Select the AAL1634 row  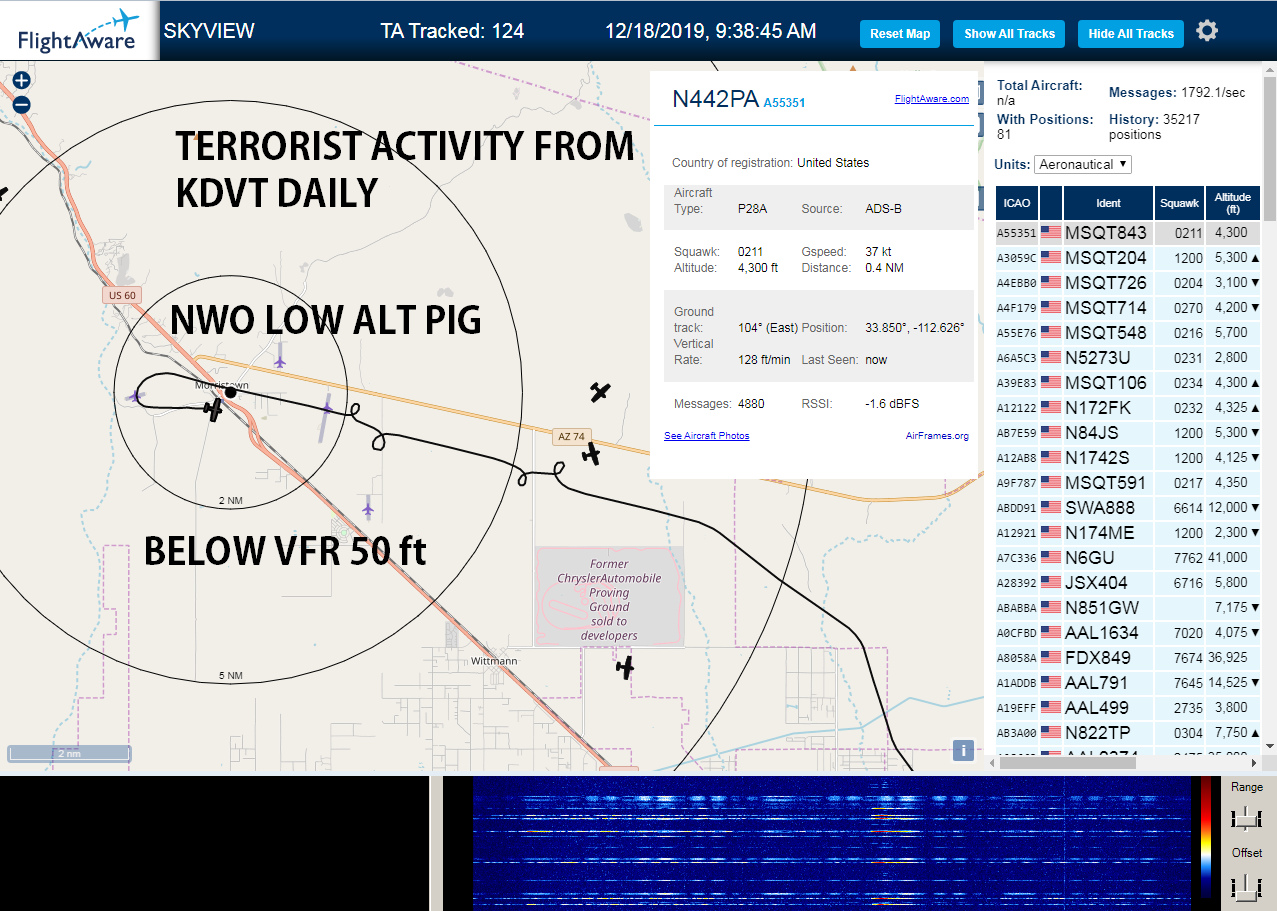[x=1128, y=633]
